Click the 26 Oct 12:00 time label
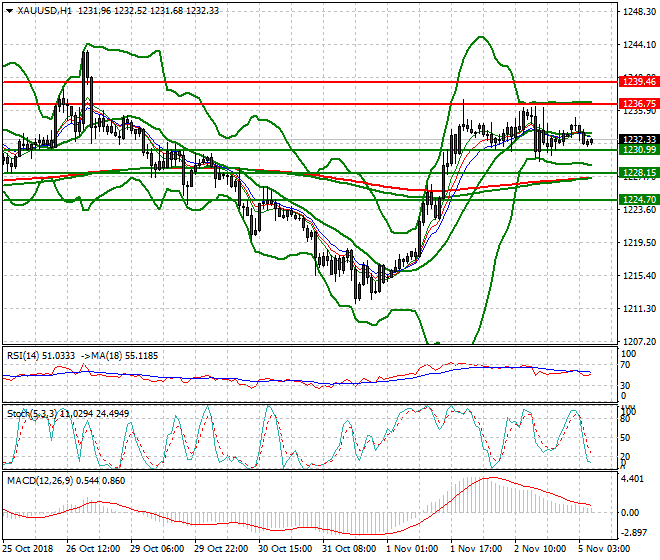Viewport: 660px width, 560px height. tap(93, 549)
